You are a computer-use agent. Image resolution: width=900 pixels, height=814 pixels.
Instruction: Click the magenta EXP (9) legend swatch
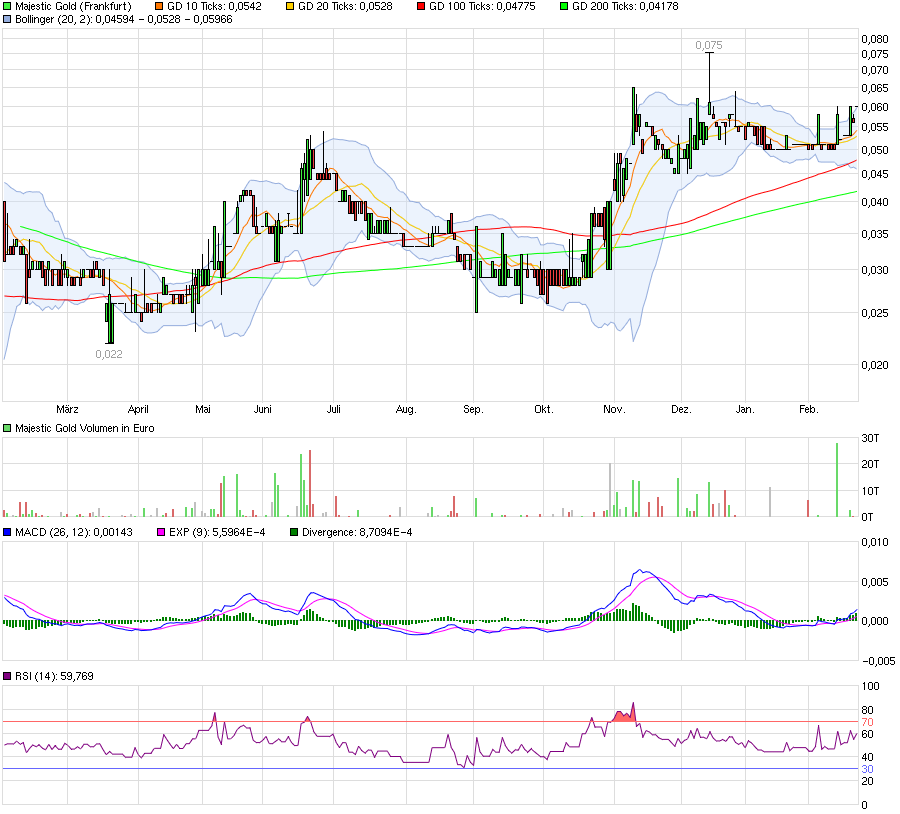pyautogui.click(x=161, y=532)
